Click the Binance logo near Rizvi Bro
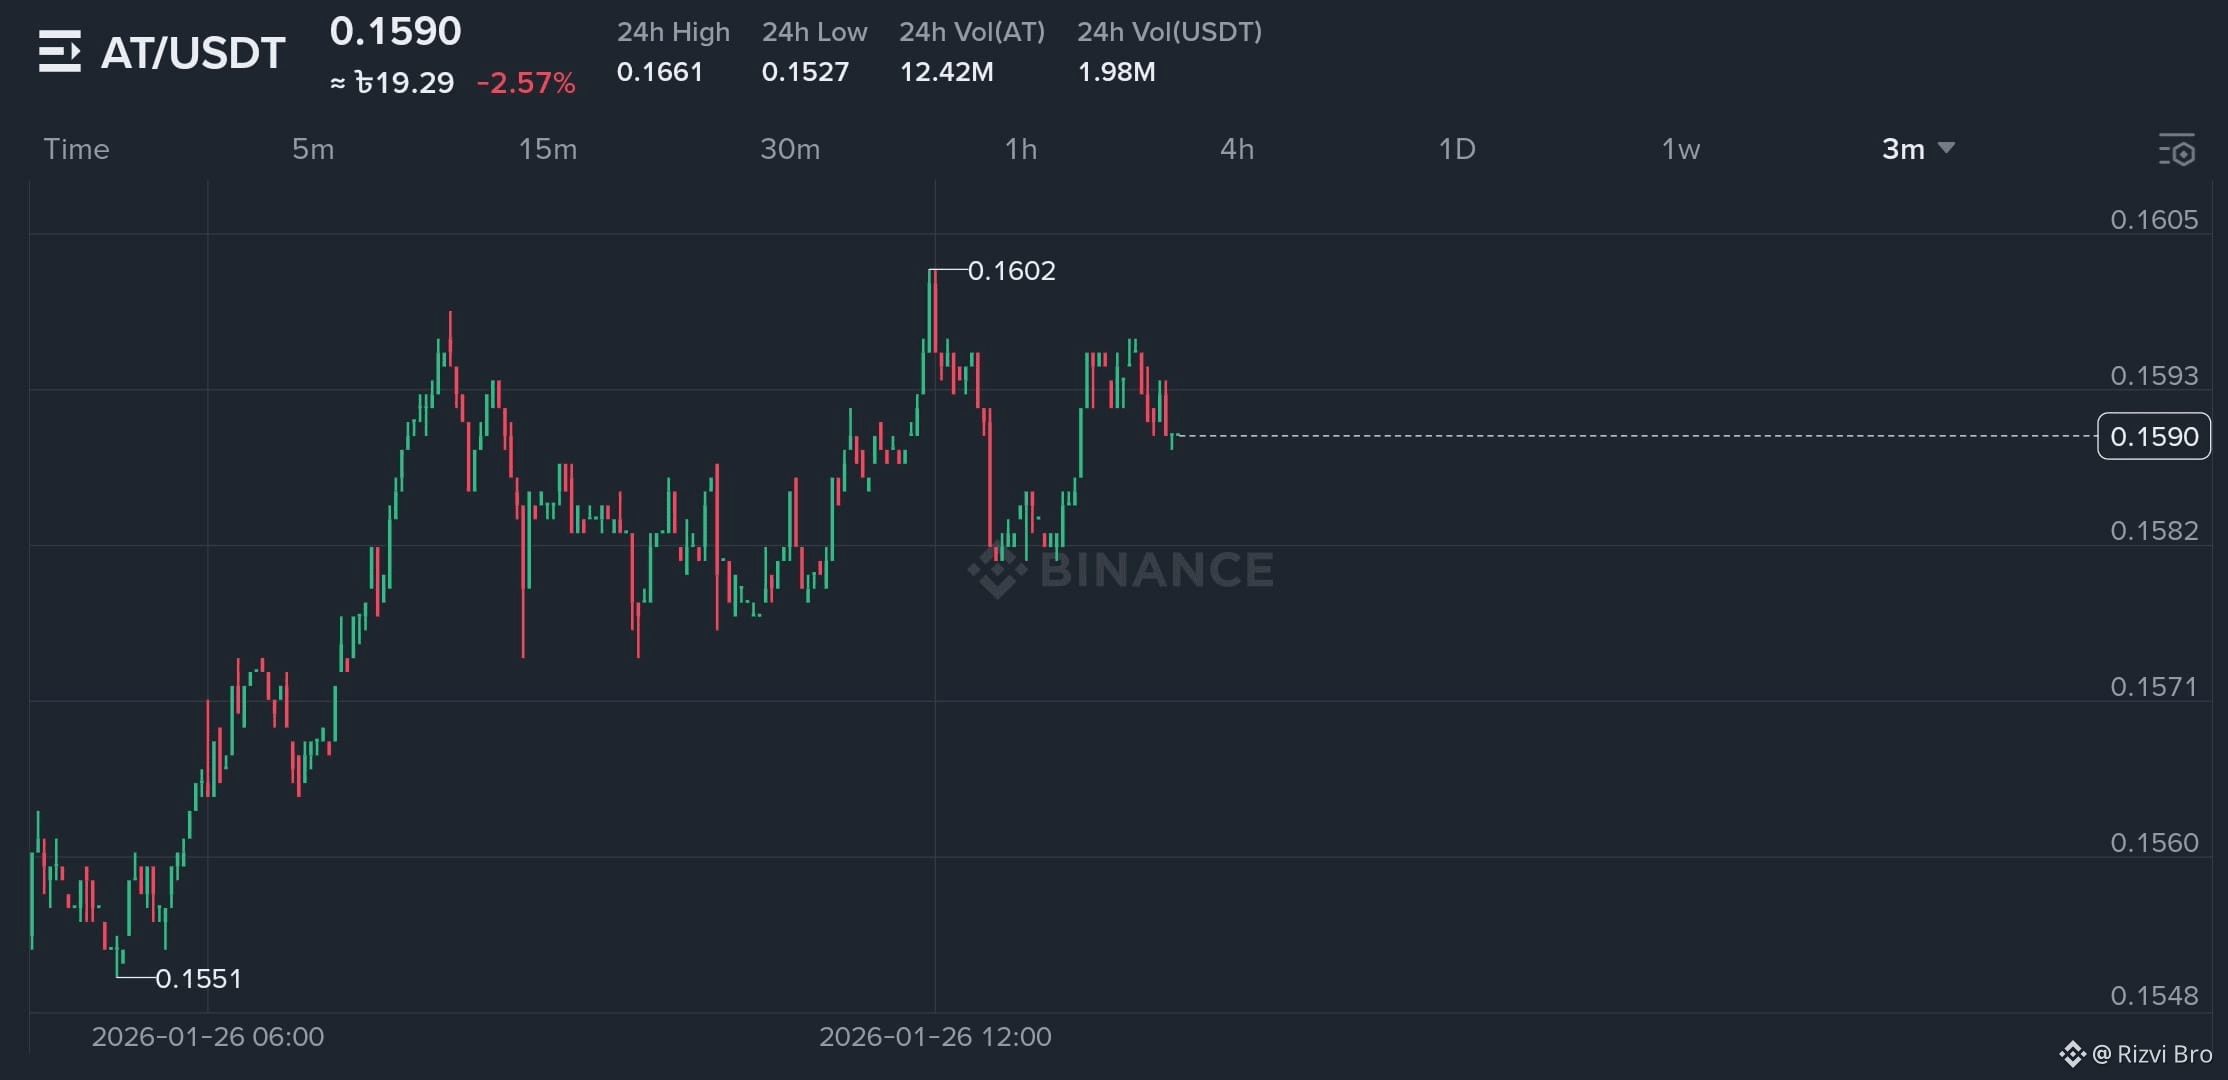The height and width of the screenshot is (1080, 2228). click(2071, 1054)
